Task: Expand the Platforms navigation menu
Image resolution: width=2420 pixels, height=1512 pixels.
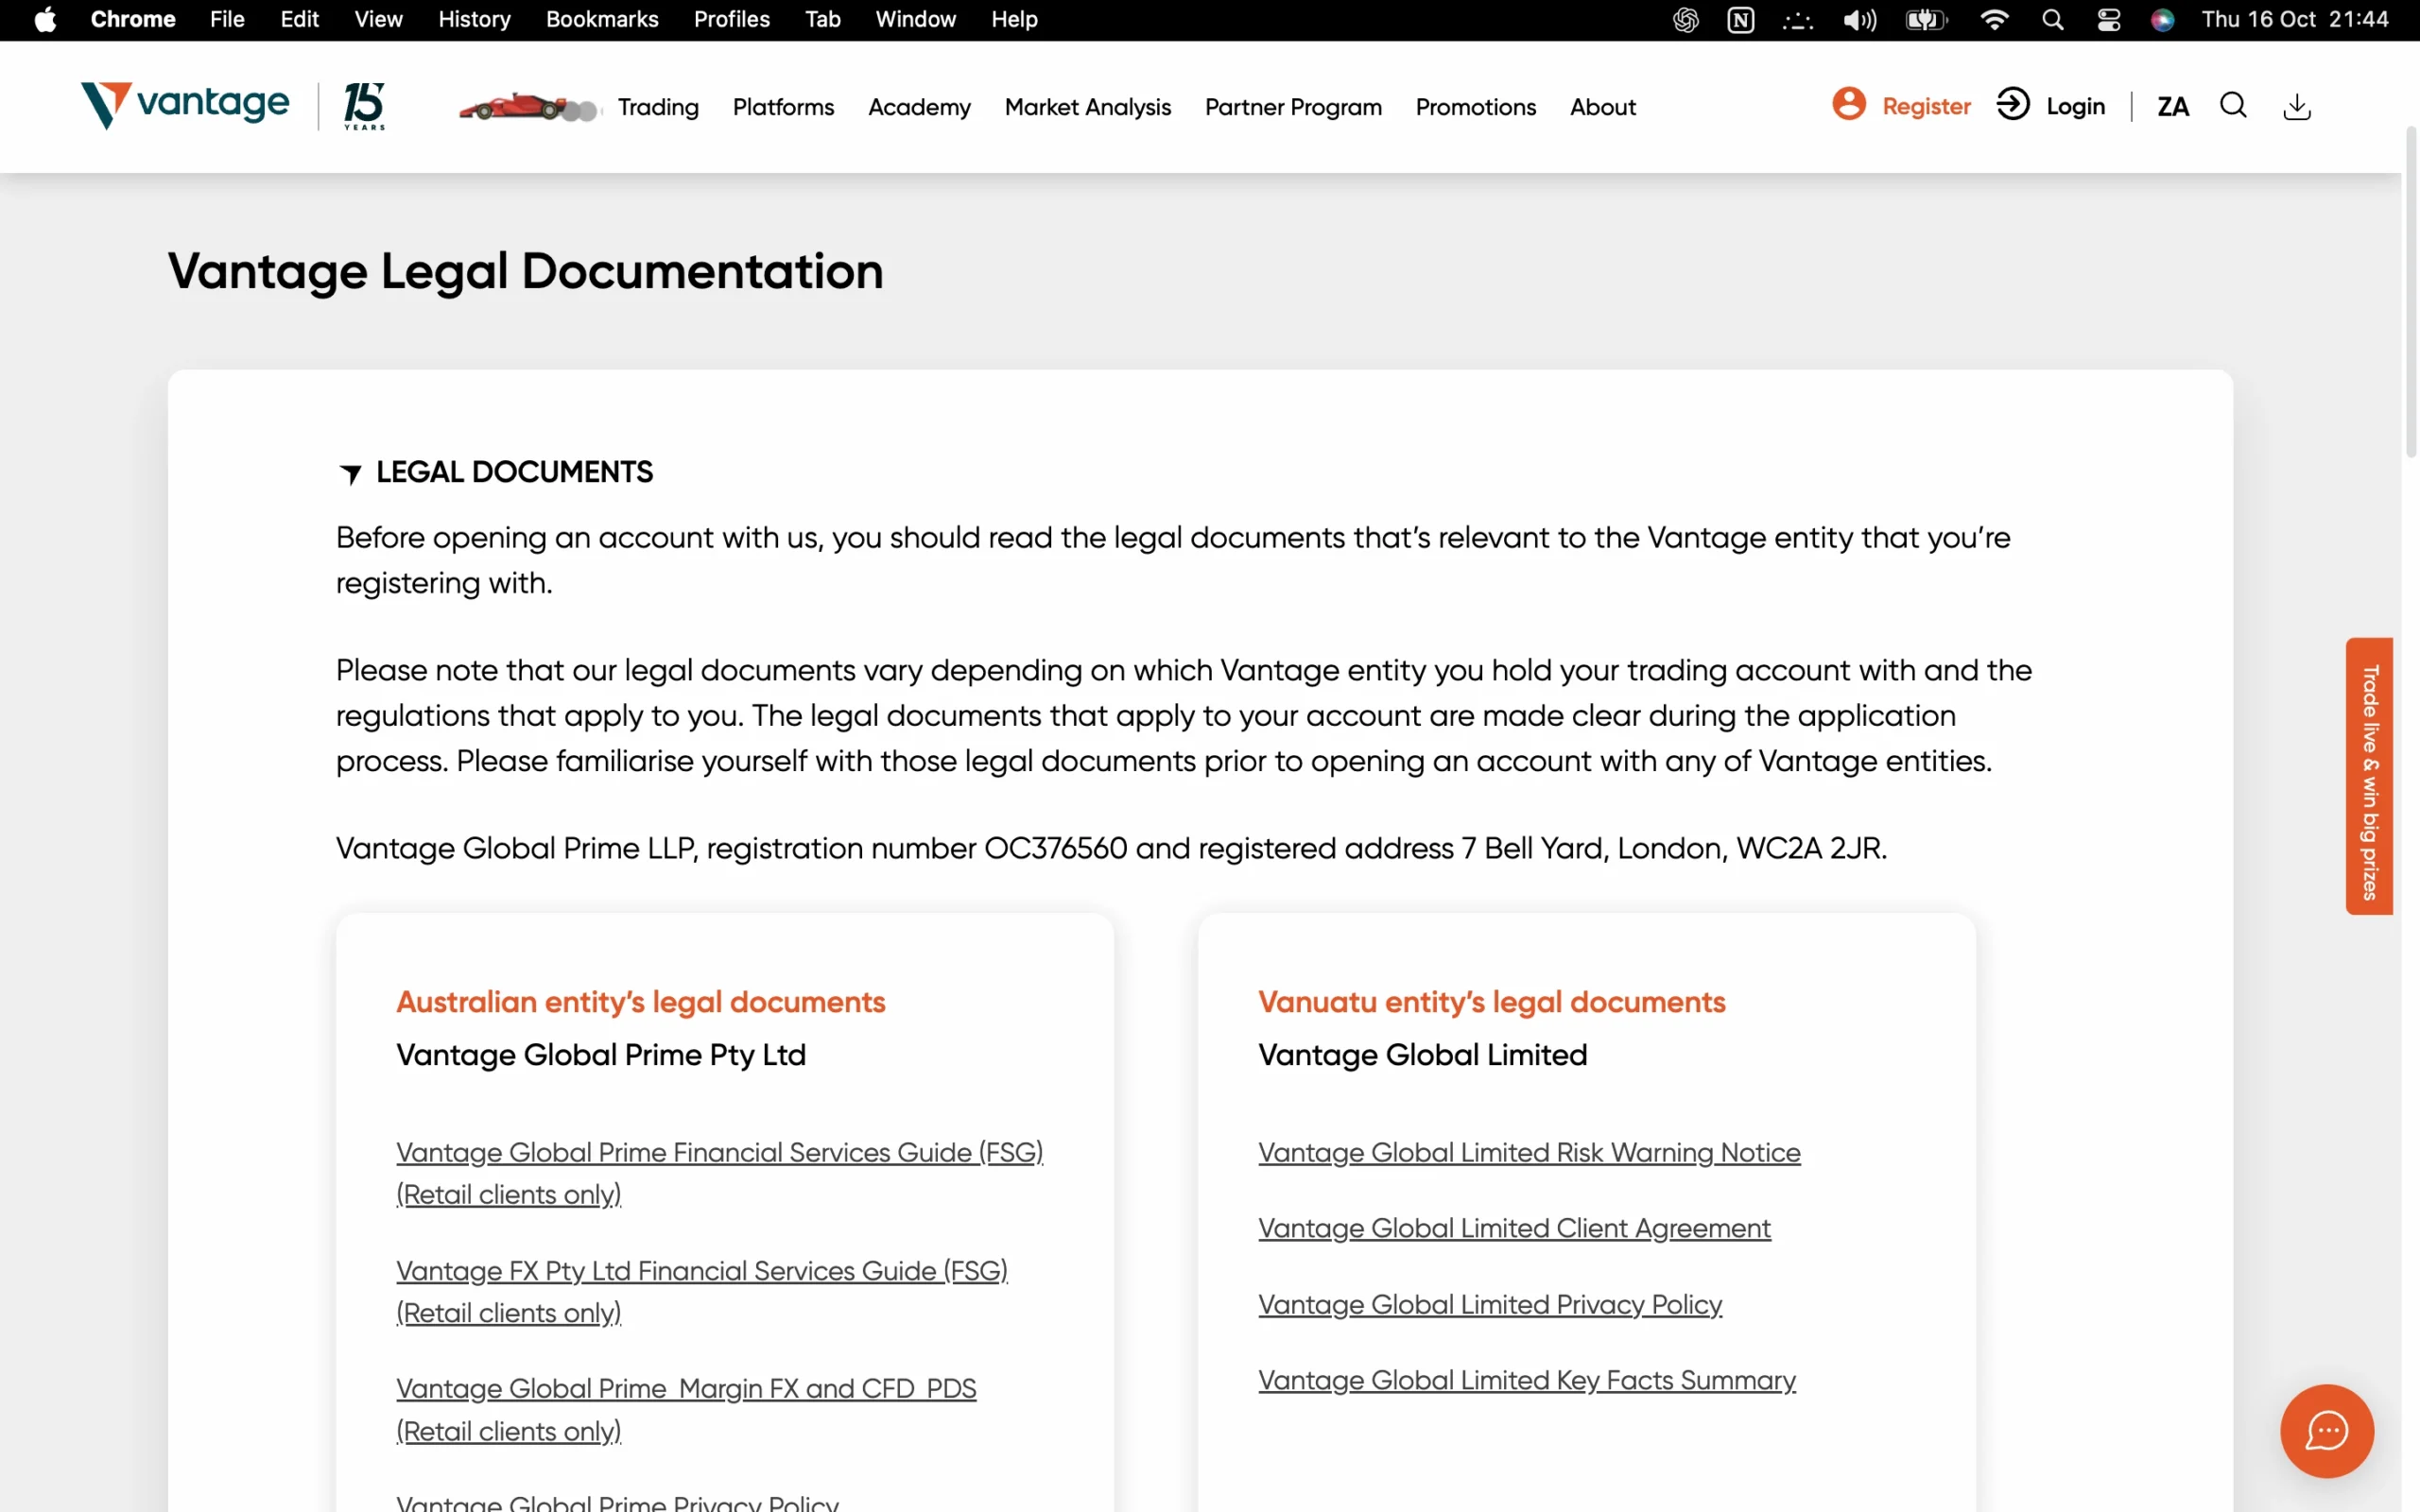Action: click(x=783, y=107)
